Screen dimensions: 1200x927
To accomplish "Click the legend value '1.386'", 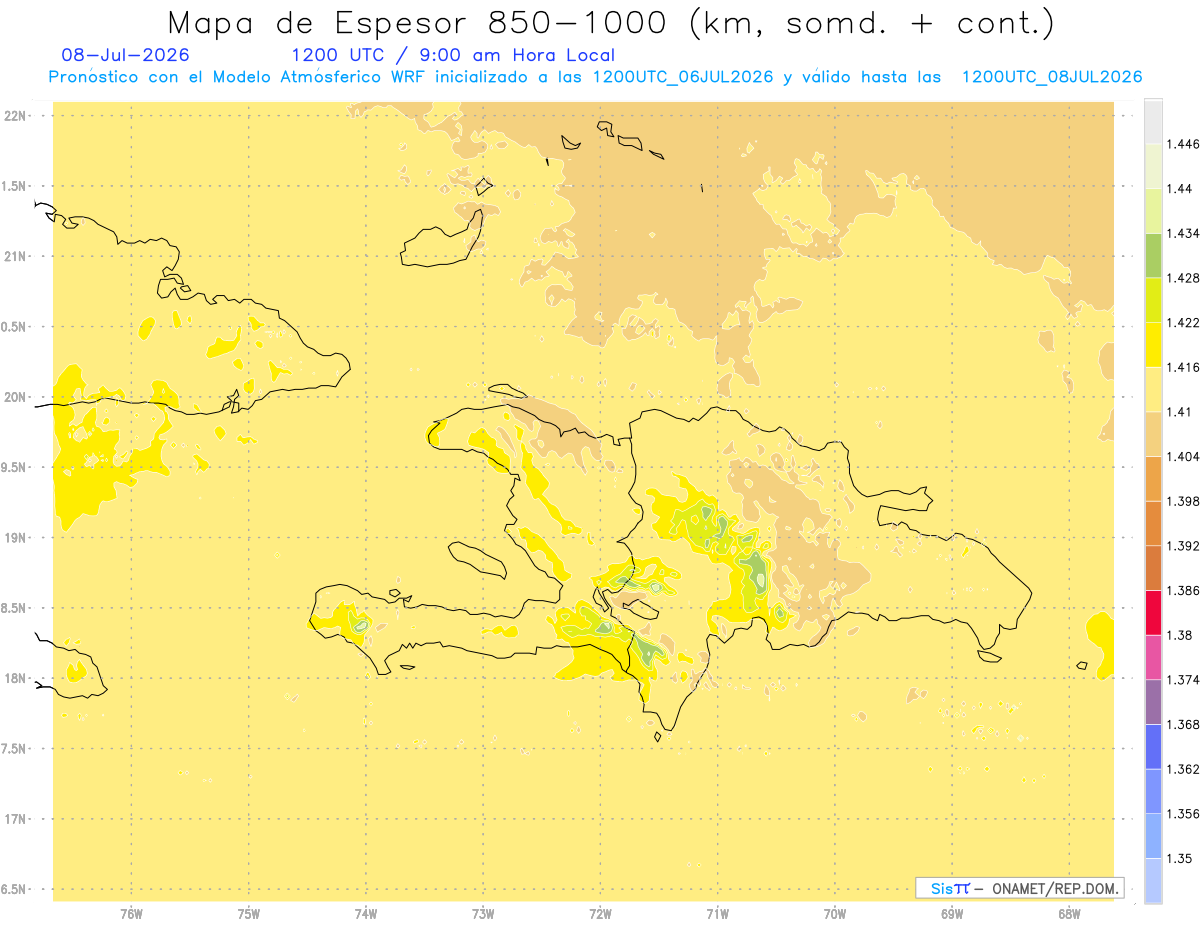I will click(1184, 590).
